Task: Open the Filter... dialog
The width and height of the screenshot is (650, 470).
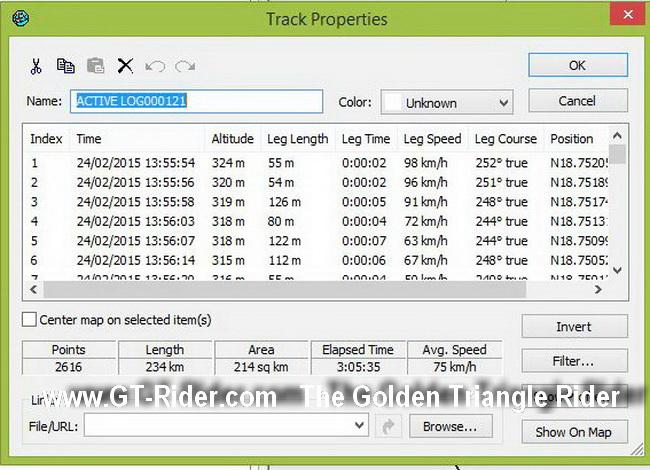Action: [x=574, y=361]
